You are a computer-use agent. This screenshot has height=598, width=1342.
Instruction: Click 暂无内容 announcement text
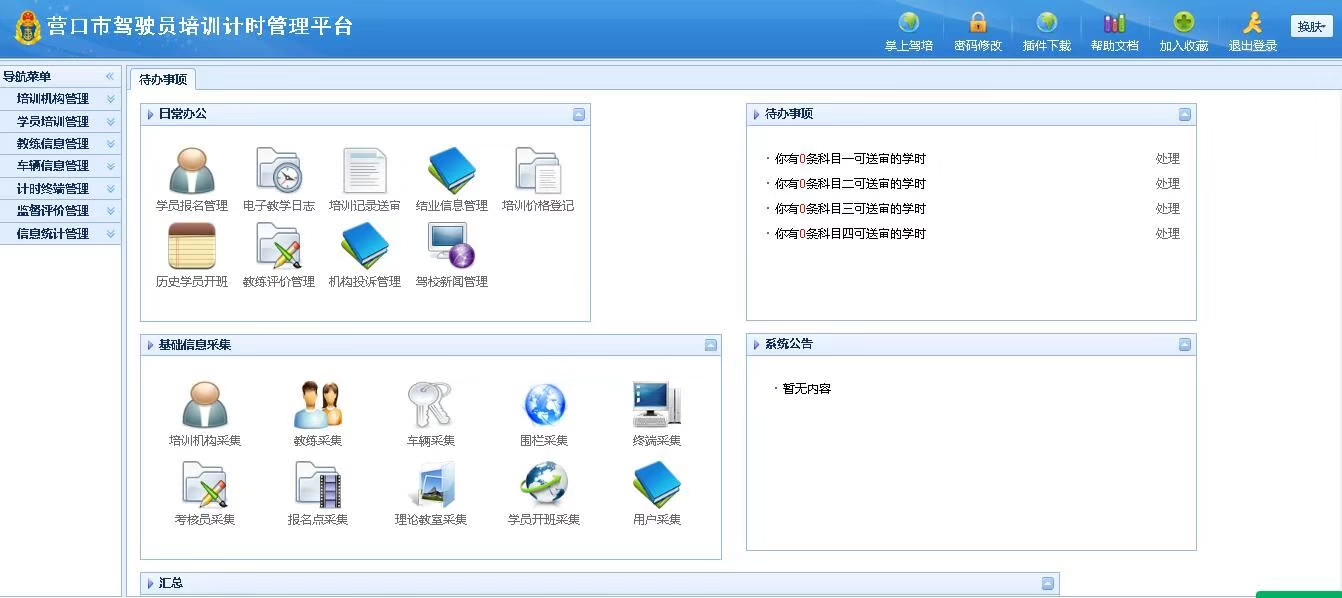point(807,389)
